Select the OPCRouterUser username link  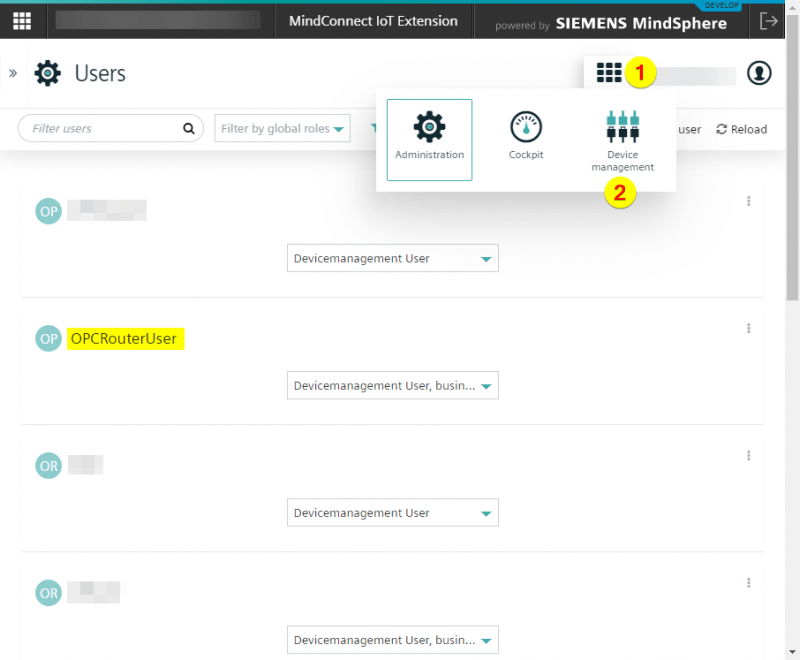[x=124, y=338]
